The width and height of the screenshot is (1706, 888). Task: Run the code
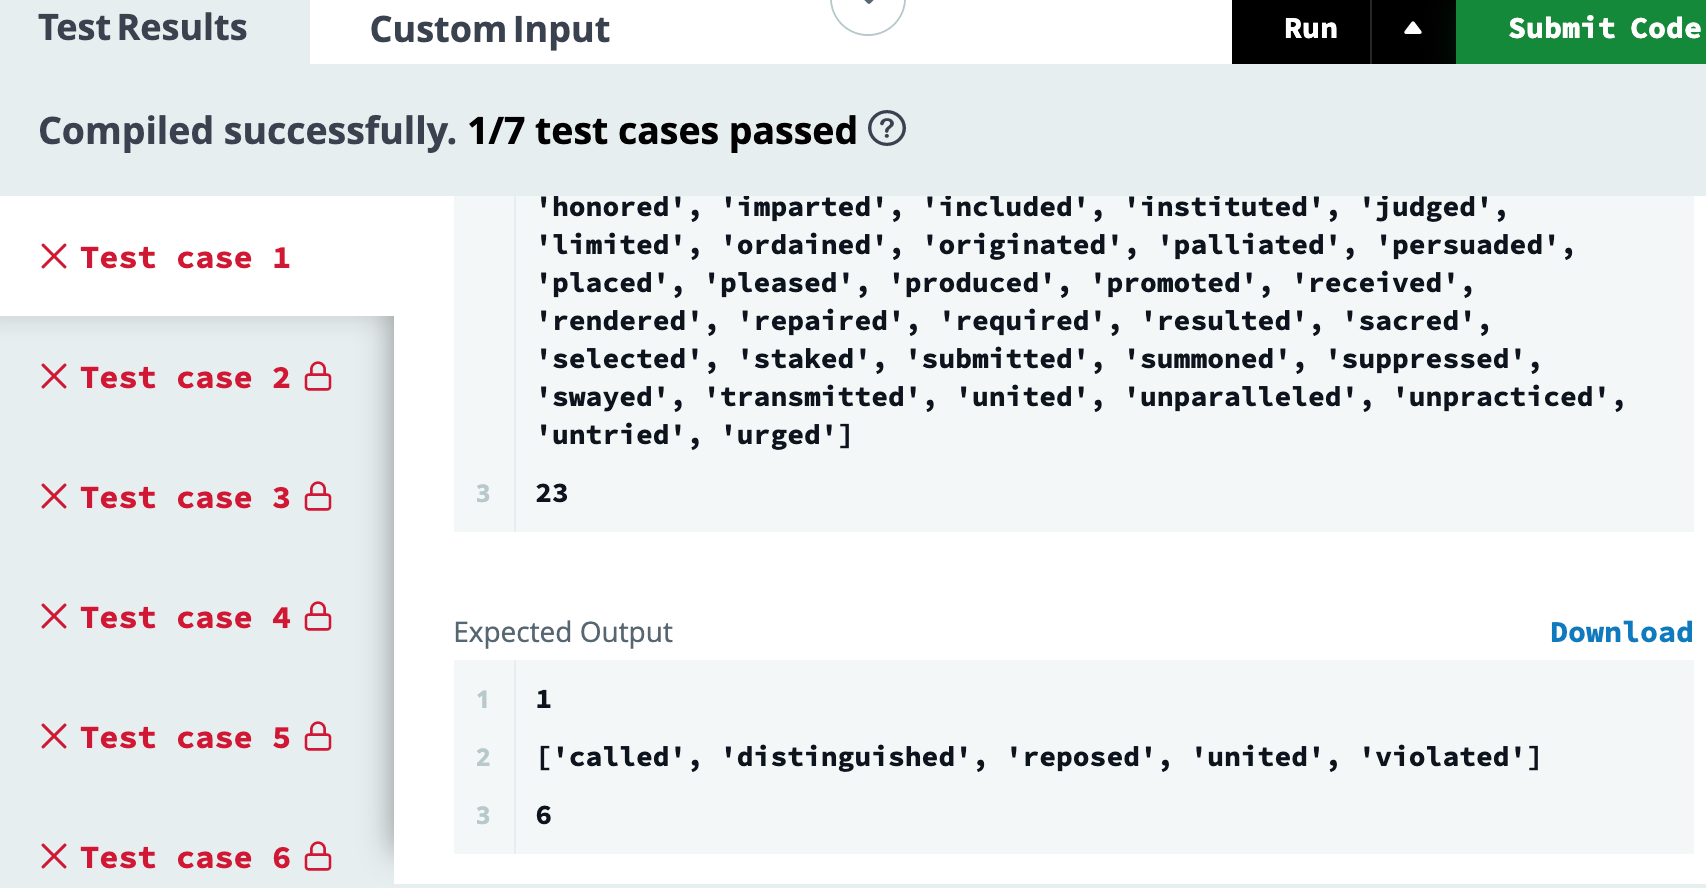(x=1310, y=29)
